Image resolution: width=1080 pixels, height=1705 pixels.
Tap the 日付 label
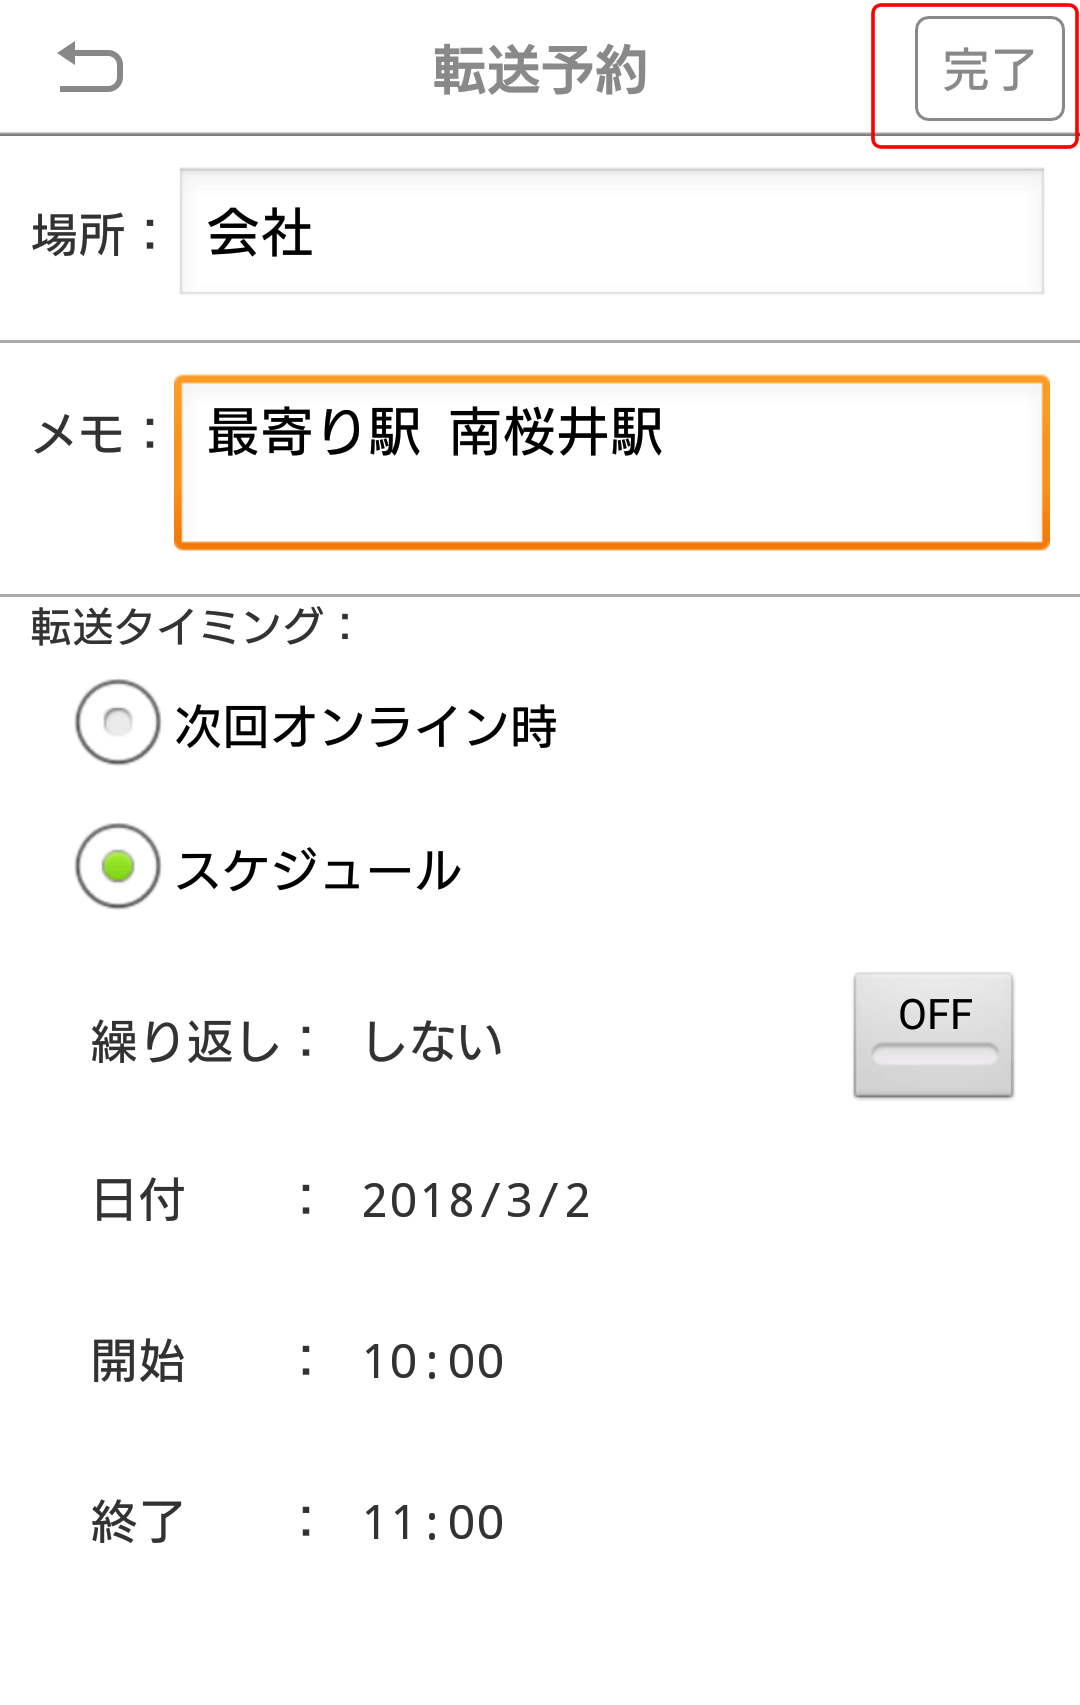tap(138, 1201)
